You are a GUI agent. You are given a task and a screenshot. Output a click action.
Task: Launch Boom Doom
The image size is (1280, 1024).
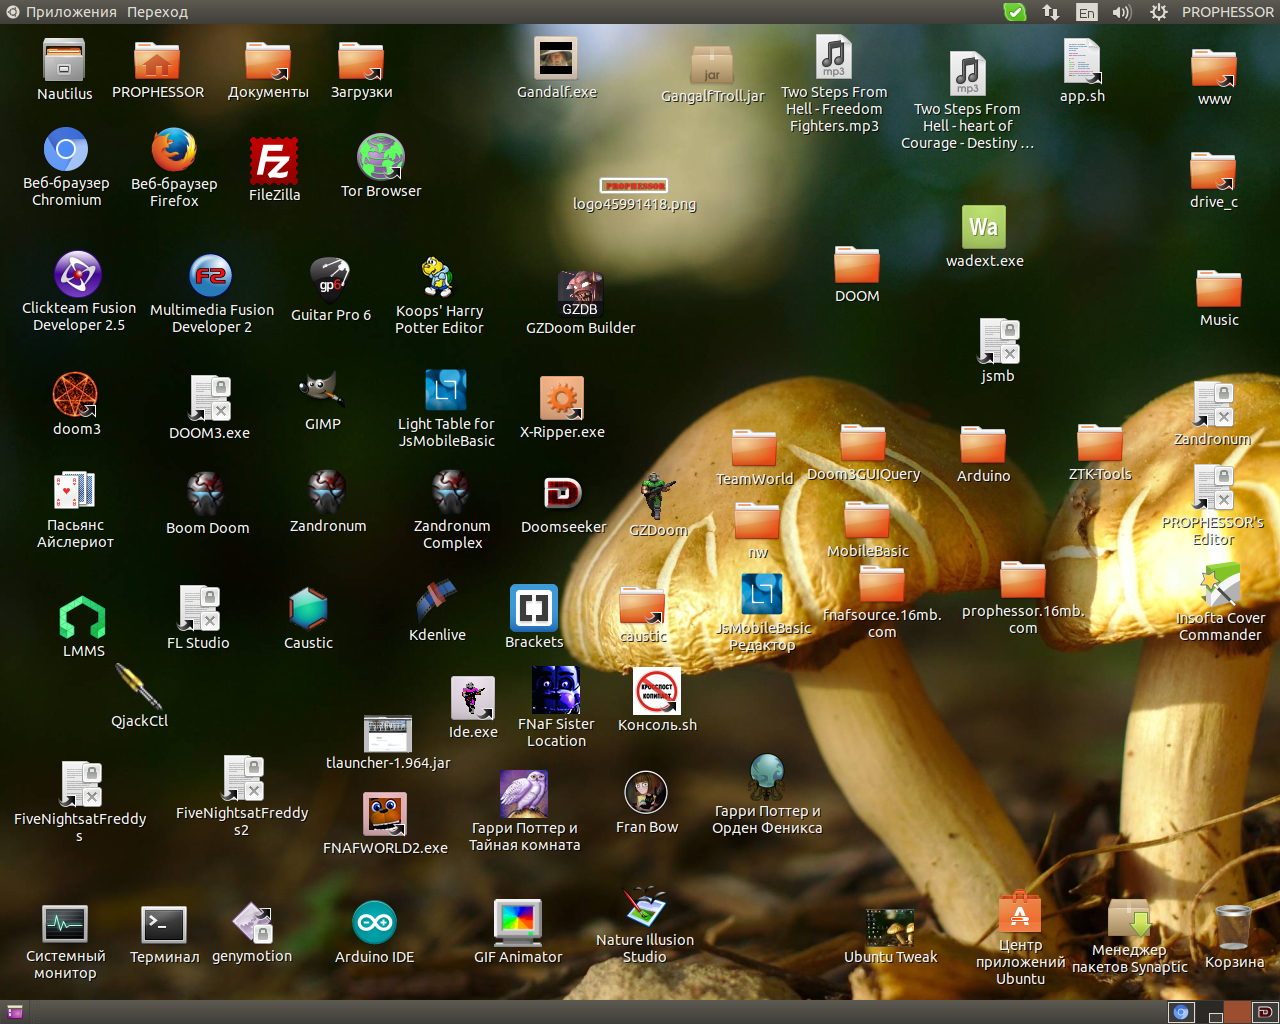pos(207,494)
